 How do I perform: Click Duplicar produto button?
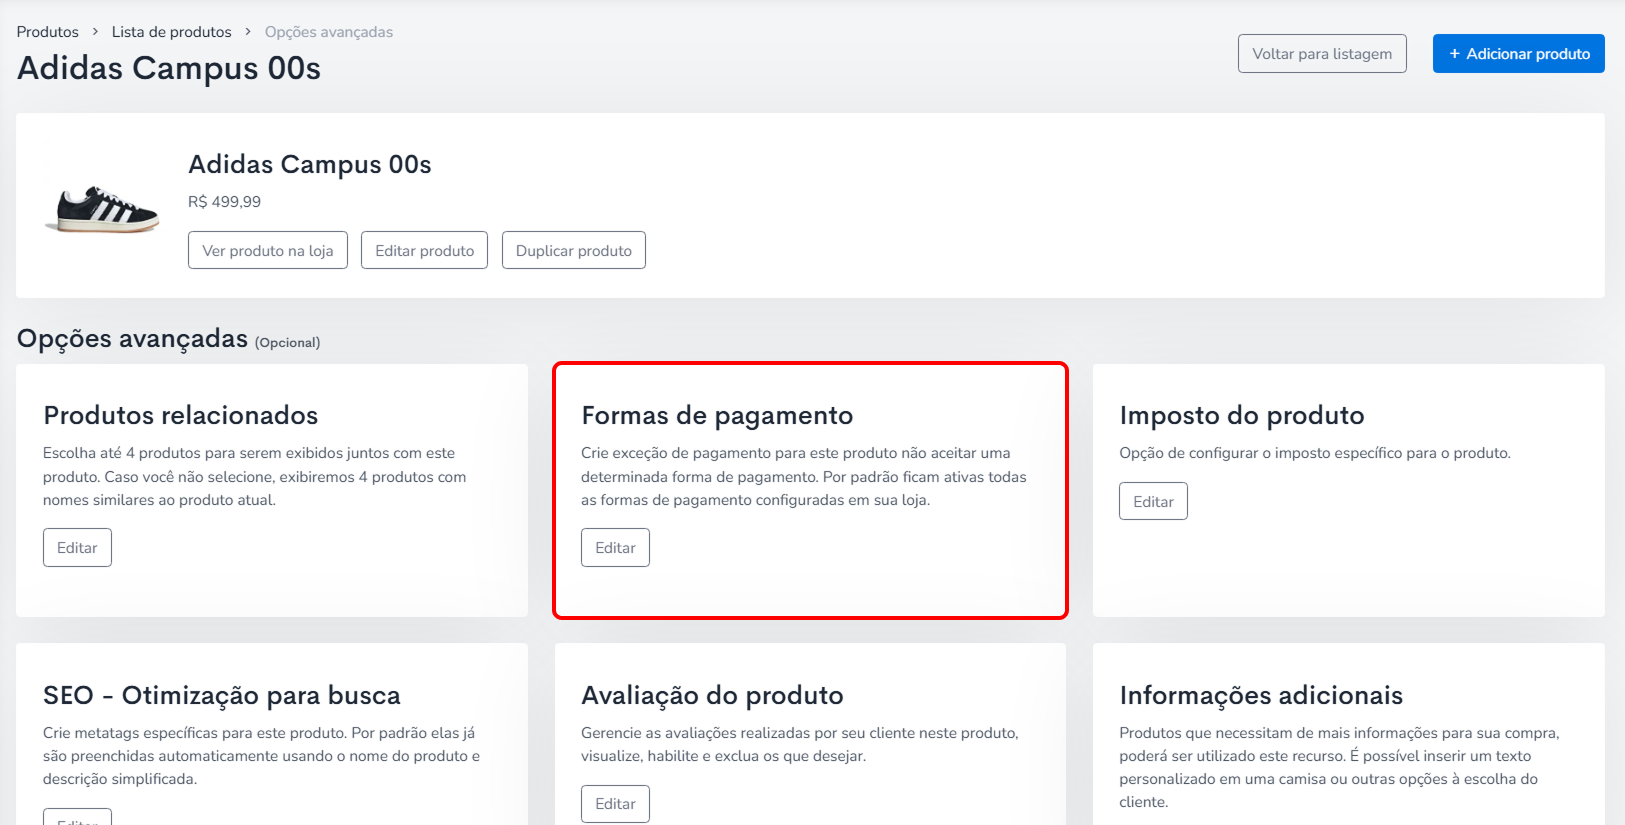(574, 251)
